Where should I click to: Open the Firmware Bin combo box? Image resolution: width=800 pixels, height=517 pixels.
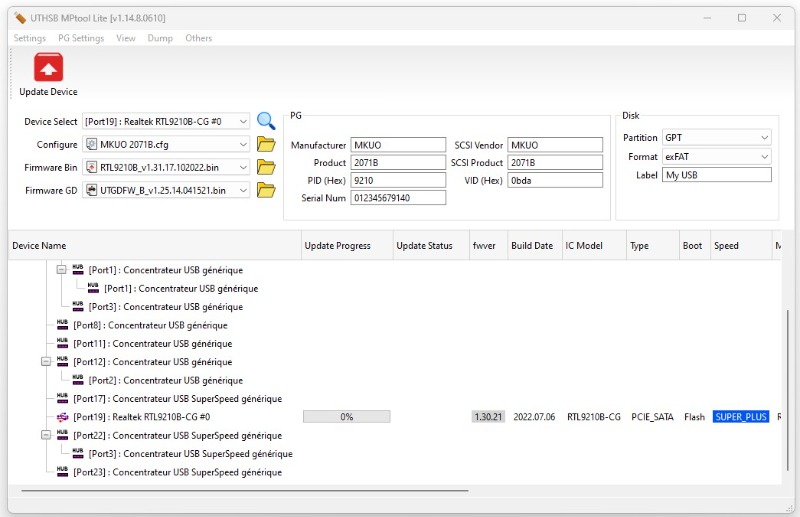(243, 167)
